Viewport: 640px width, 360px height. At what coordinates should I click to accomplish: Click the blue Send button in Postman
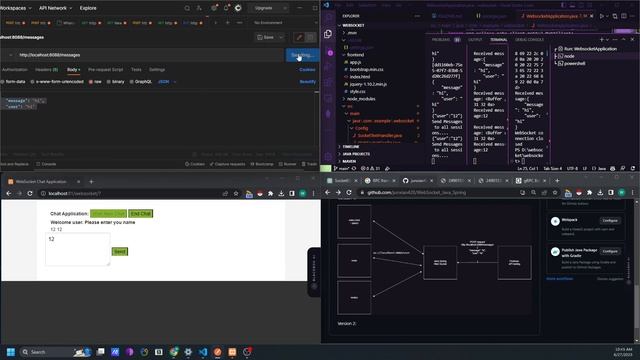pos(302,55)
